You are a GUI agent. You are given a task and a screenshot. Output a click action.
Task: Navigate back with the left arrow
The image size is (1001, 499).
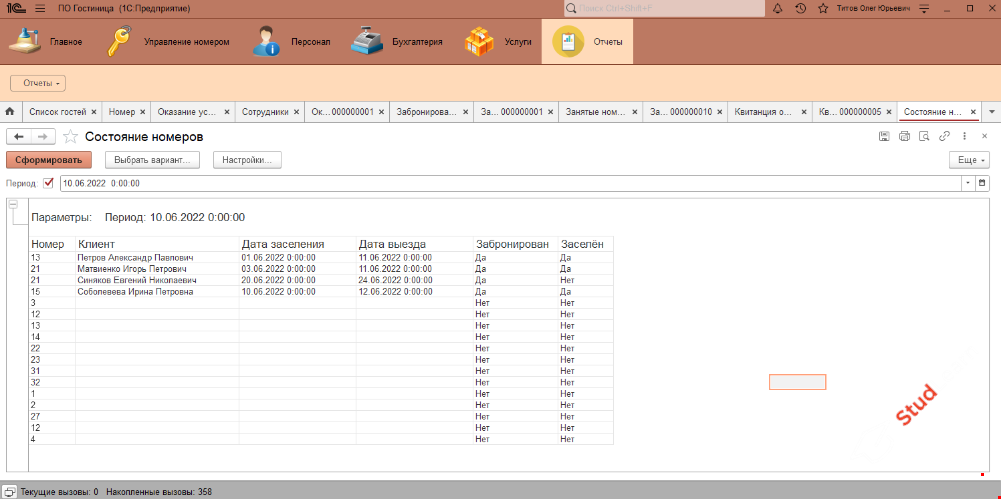(x=18, y=136)
